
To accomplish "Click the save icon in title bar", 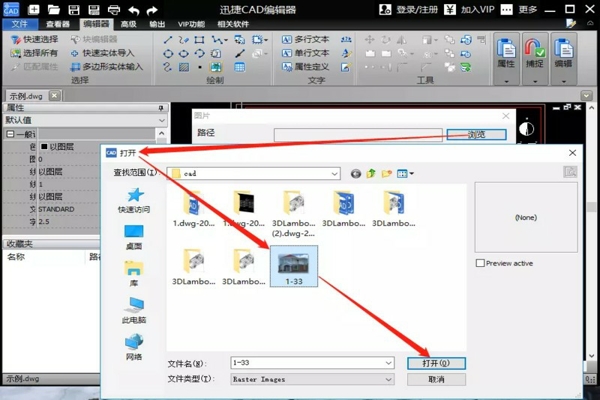I will [x=73, y=10].
